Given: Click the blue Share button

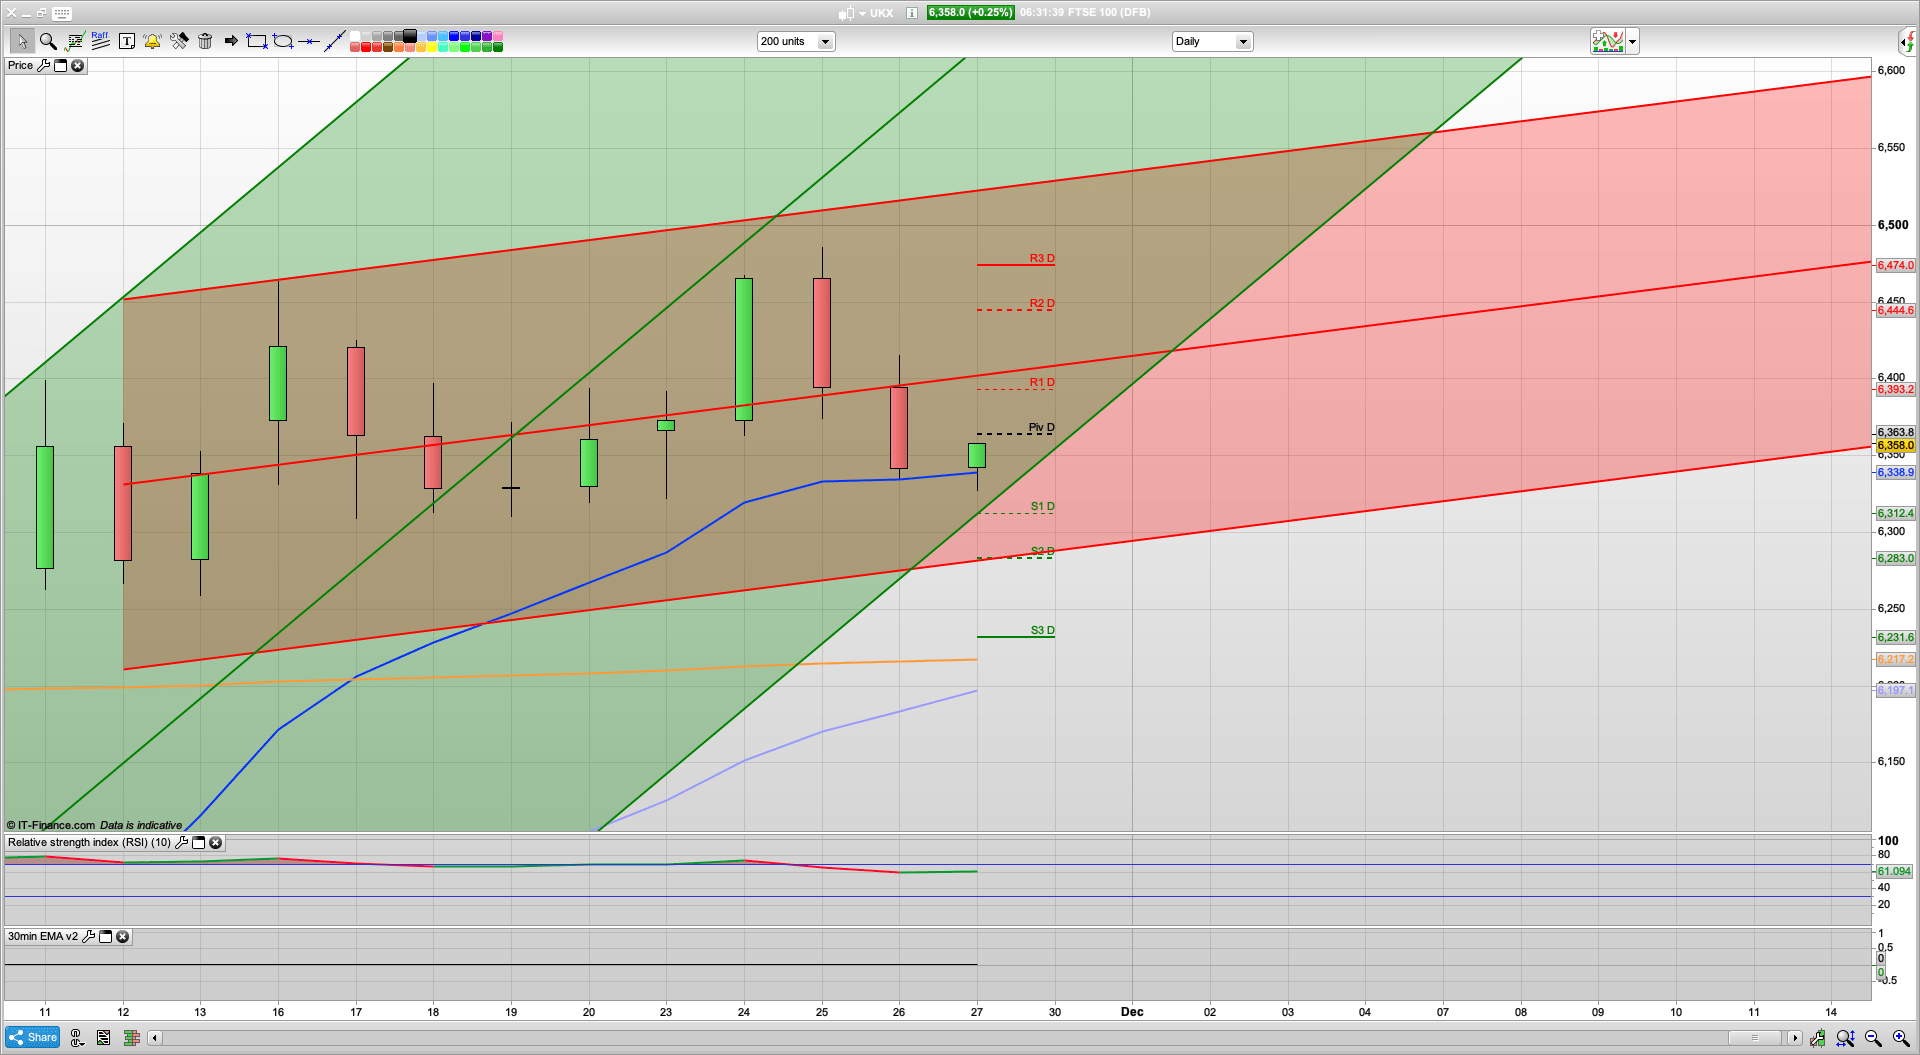Looking at the screenshot, I should tap(32, 1037).
